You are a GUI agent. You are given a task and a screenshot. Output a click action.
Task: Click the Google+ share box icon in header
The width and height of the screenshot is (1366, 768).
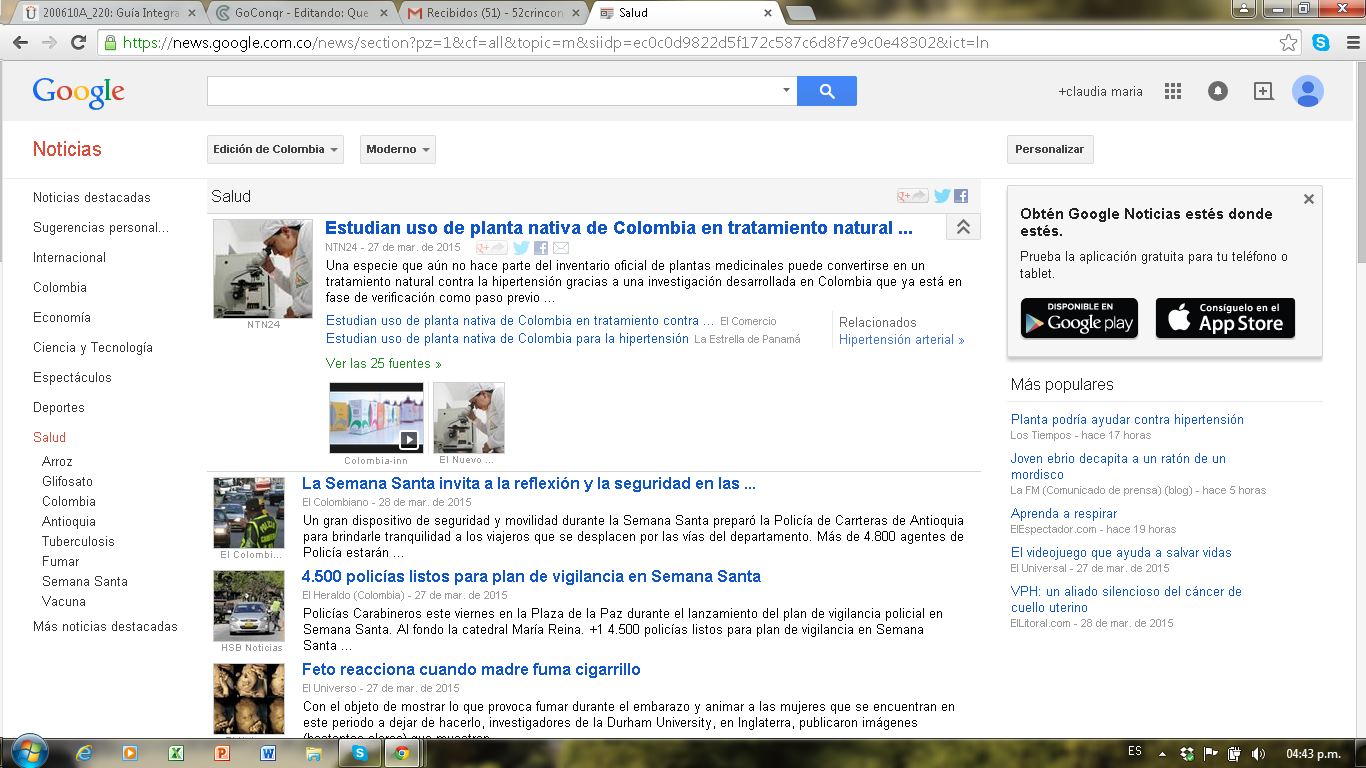tap(1263, 91)
